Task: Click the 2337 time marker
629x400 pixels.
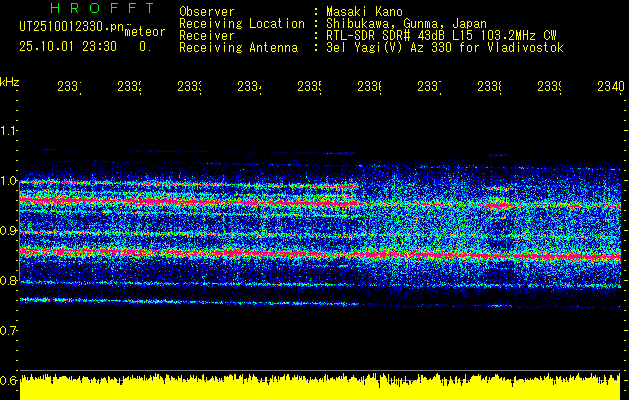Action: point(429,87)
